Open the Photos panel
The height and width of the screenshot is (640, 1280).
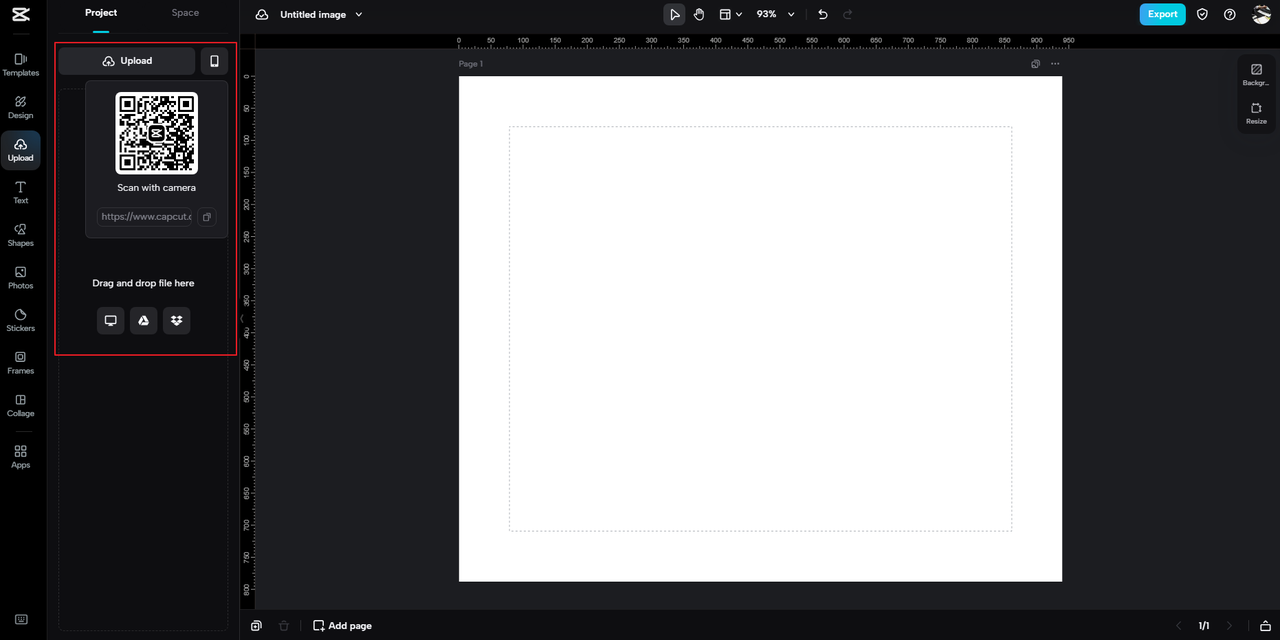click(x=20, y=278)
